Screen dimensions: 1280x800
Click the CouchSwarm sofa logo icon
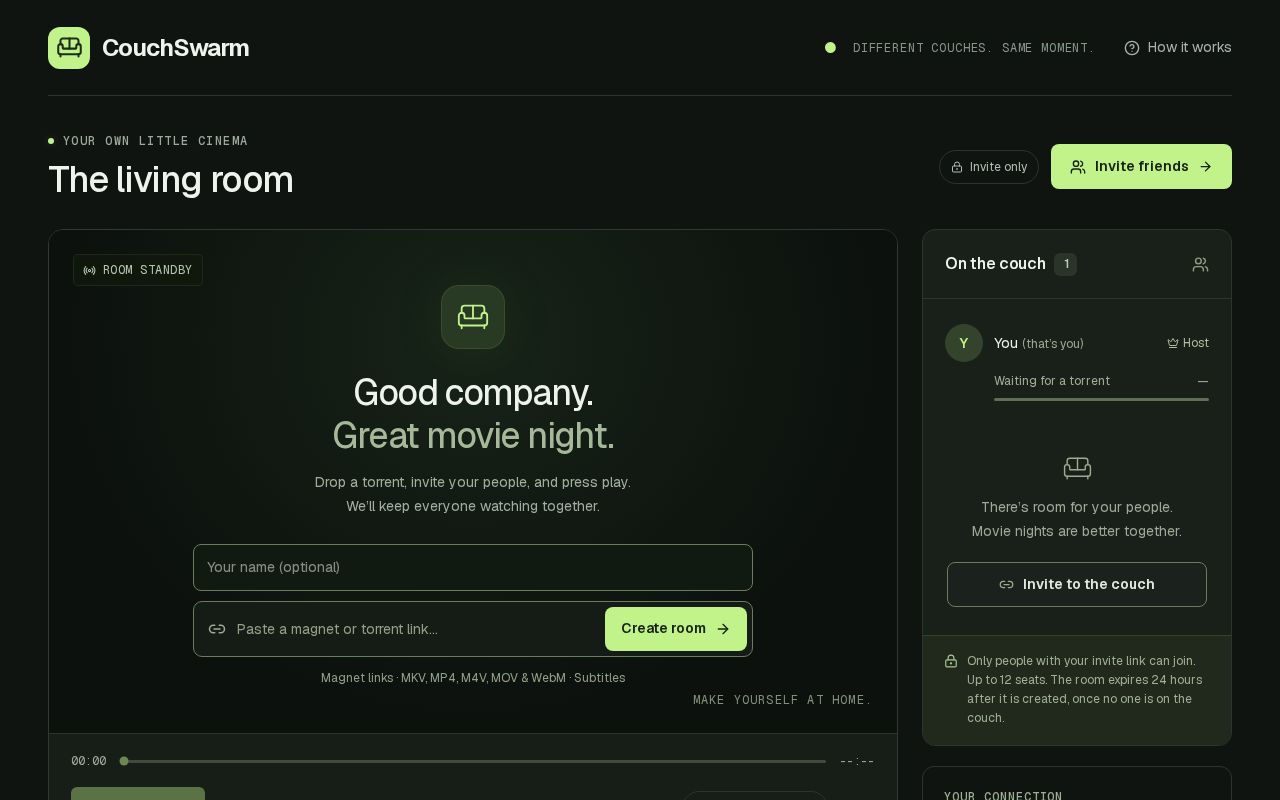point(69,48)
